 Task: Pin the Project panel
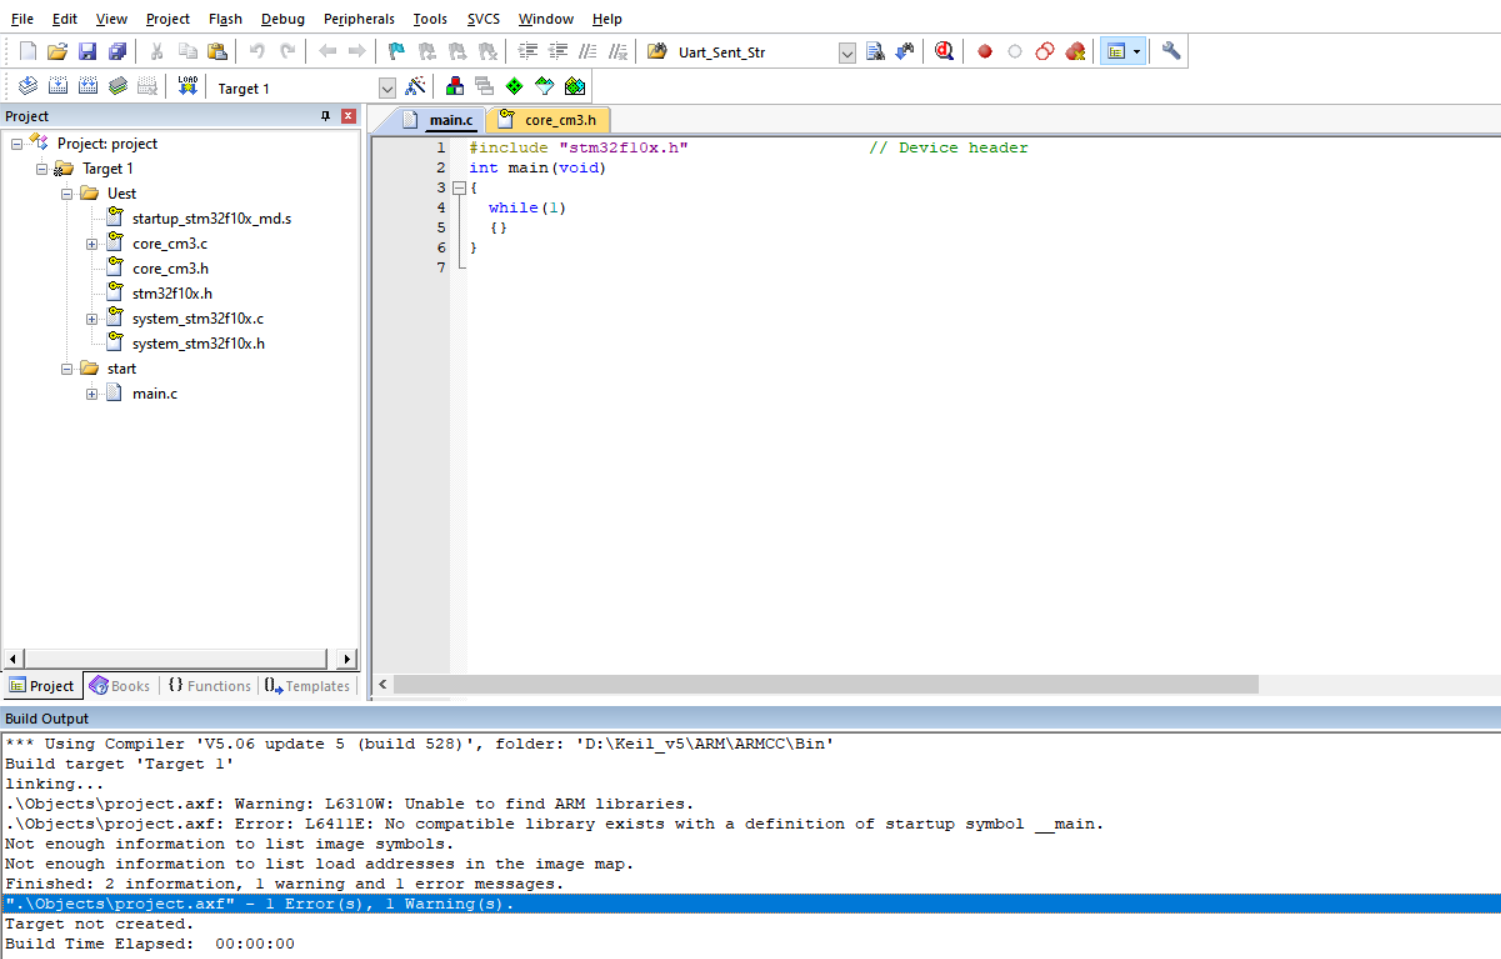point(325,116)
